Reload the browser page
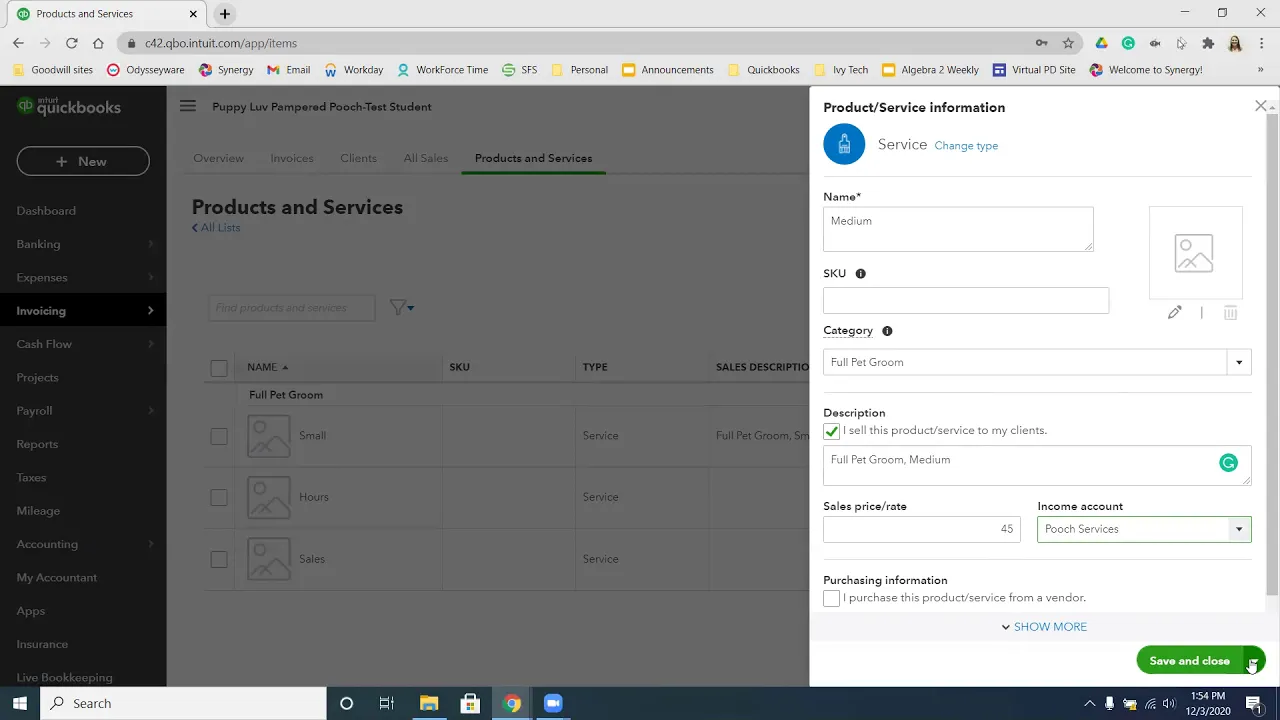 [x=72, y=43]
